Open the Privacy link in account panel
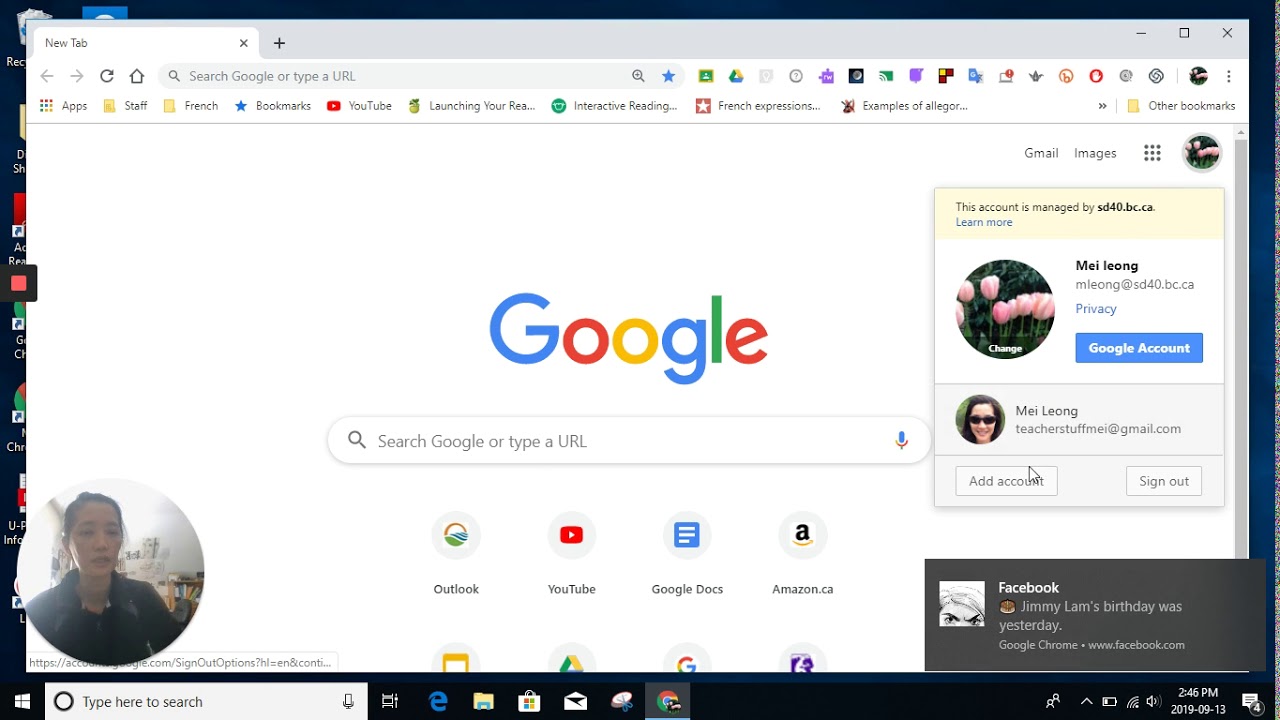The width and height of the screenshot is (1280, 720). point(1096,308)
